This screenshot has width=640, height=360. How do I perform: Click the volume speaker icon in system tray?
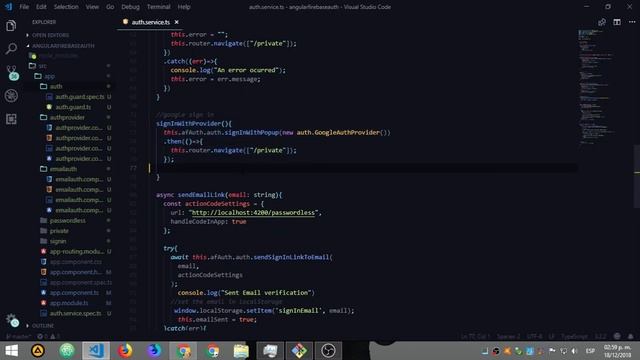(574, 351)
